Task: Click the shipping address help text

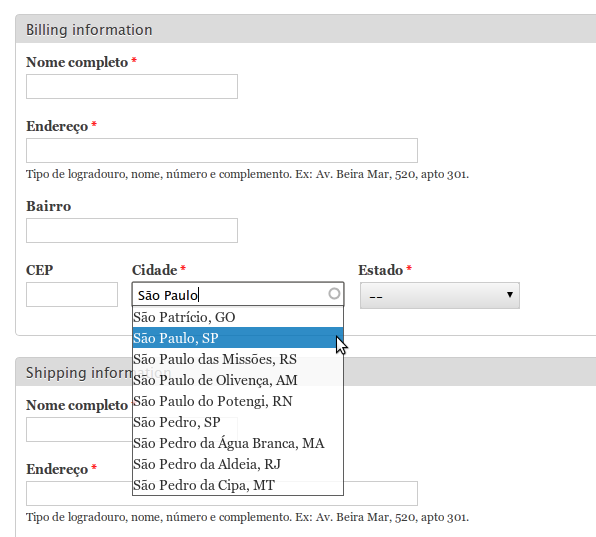Action: 247,517
